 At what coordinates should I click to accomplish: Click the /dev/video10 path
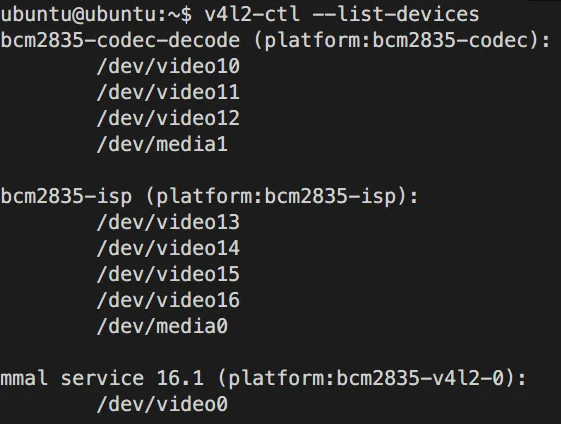point(168,66)
